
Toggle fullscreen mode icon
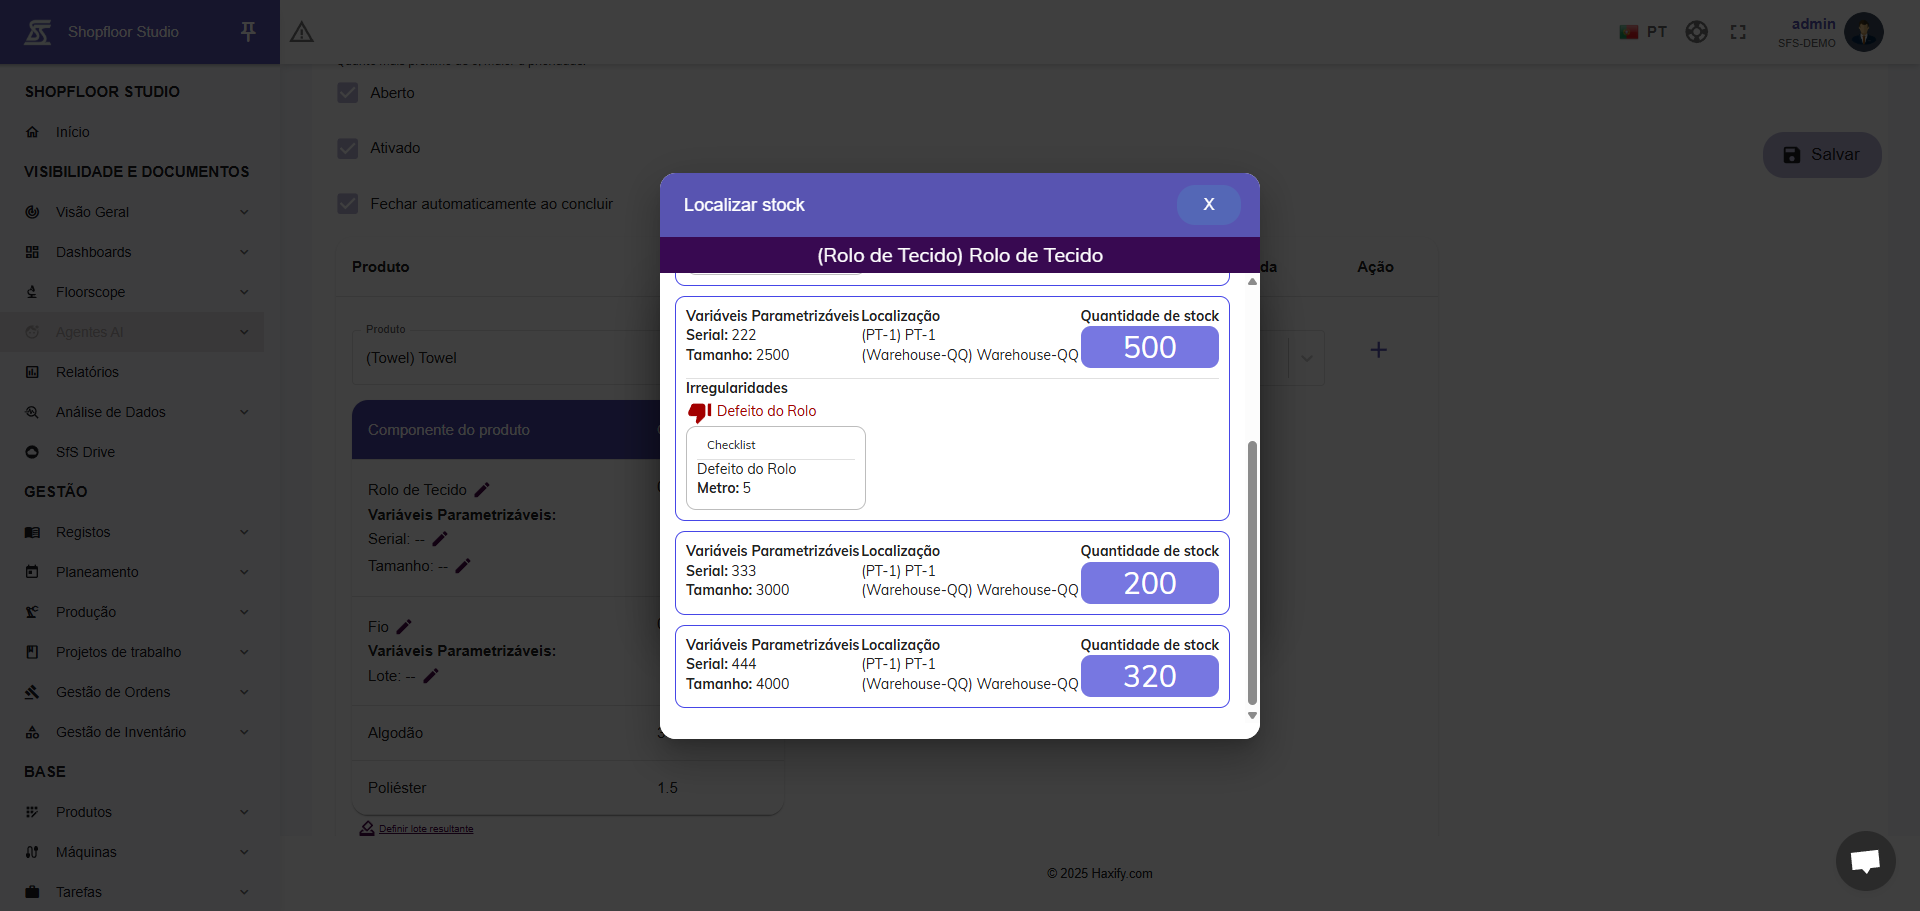click(x=1738, y=32)
